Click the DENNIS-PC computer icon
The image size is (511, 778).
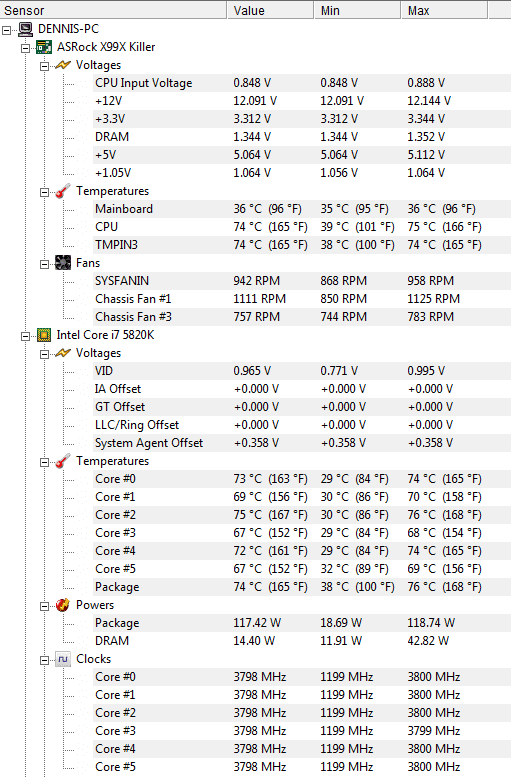click(25, 29)
